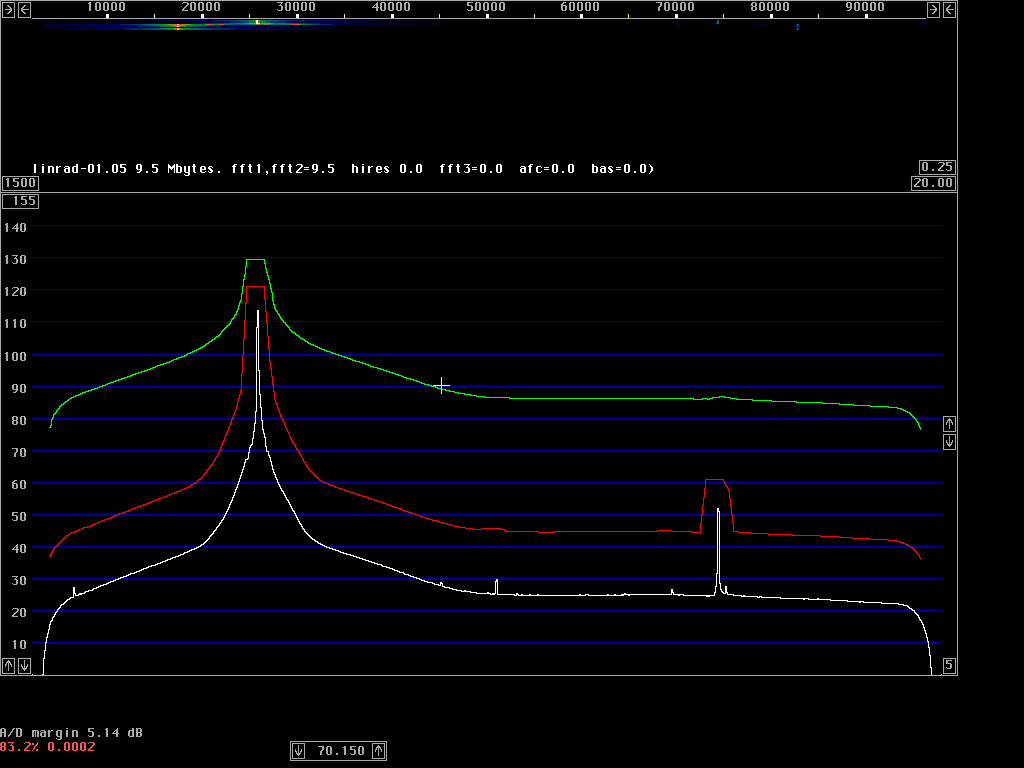Click the up arrow on the spectrum's right edge
The width and height of the screenshot is (1024, 768).
950,424
